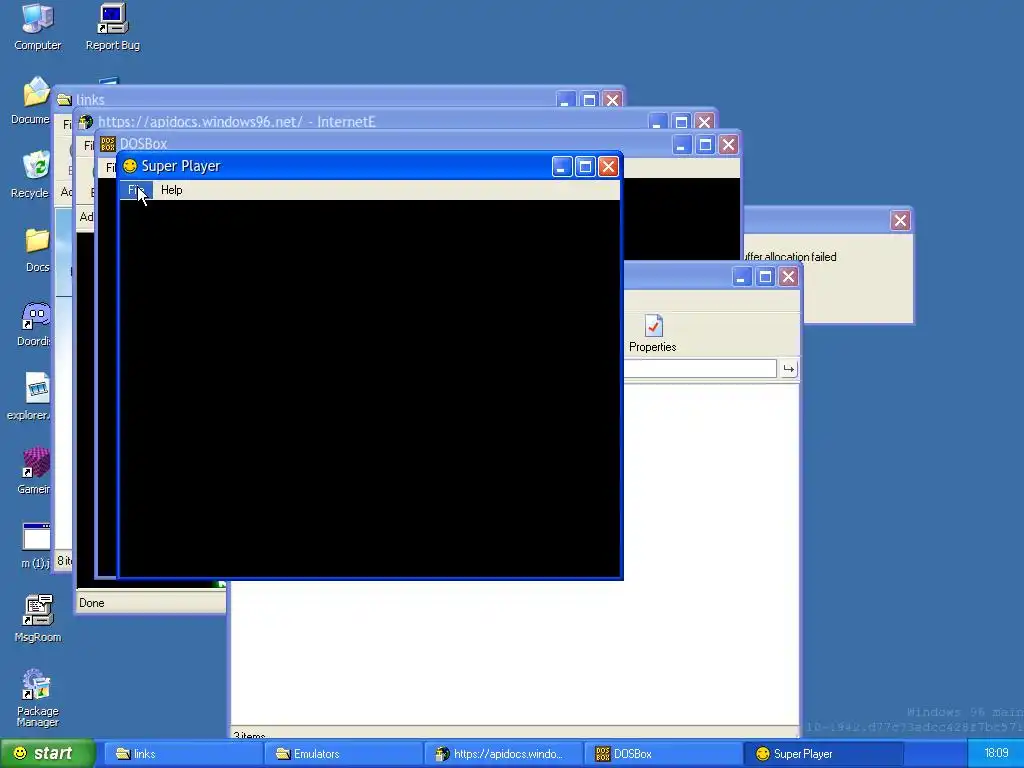
Task: Select the Gamein cube desktop icon
Action: click(35, 470)
